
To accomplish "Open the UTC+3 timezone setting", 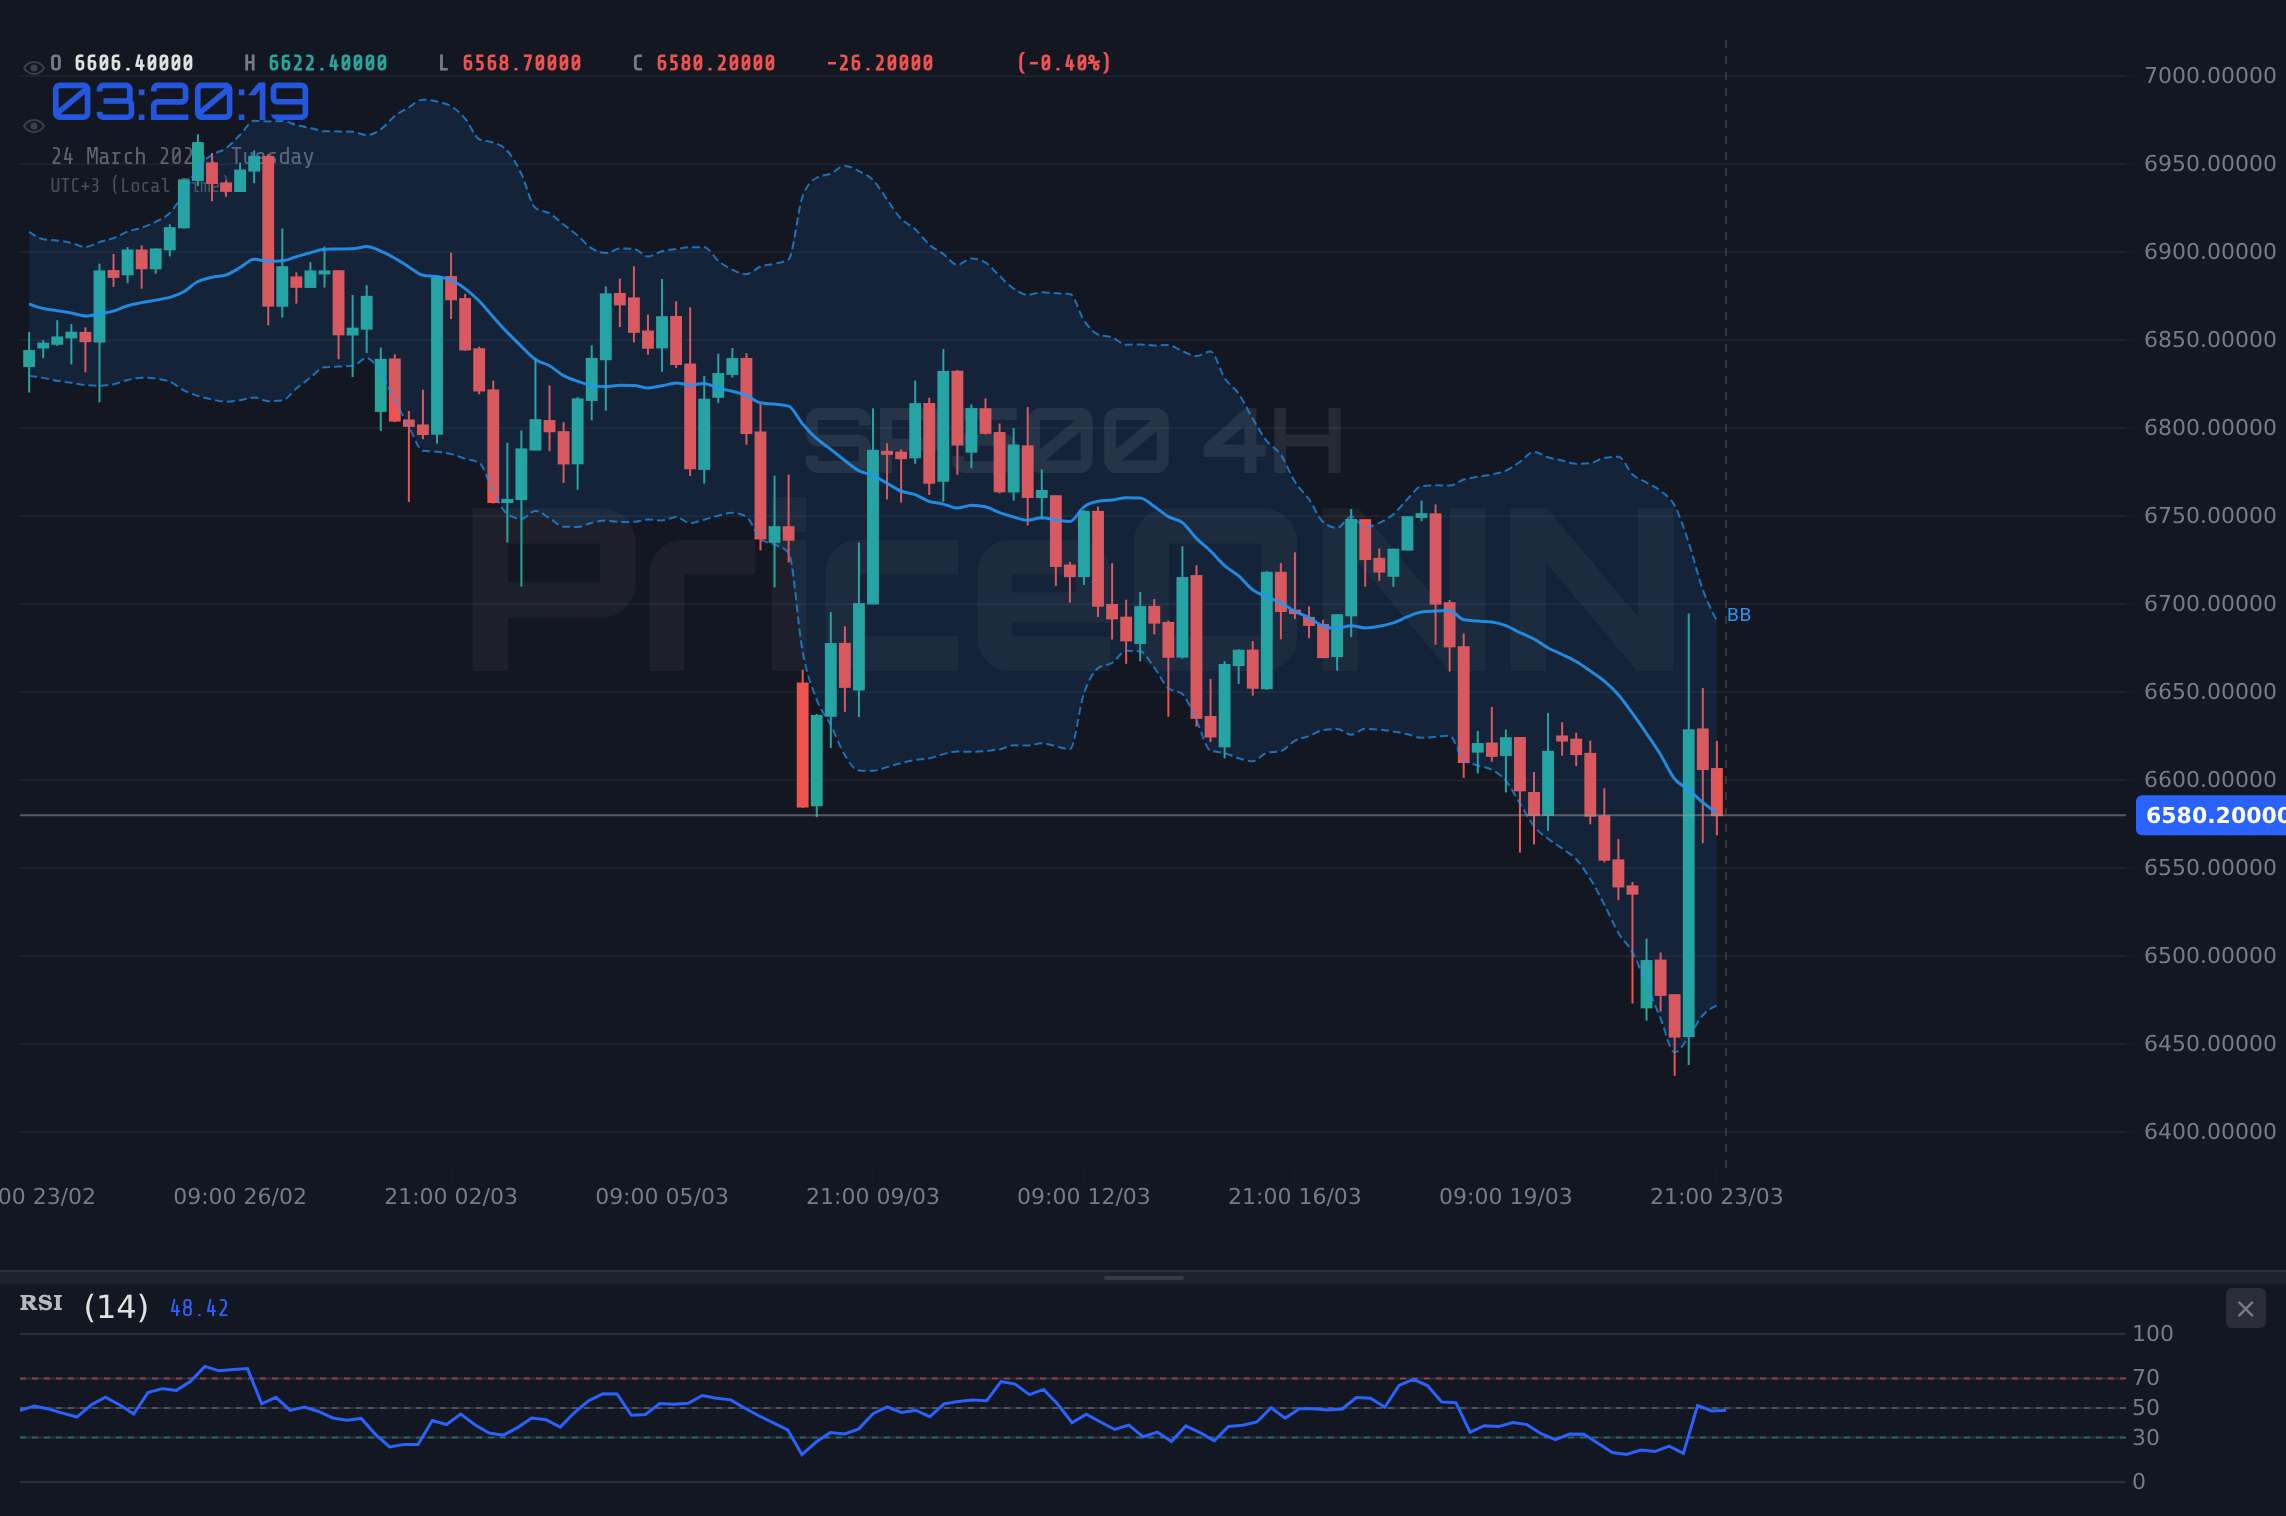I will tap(137, 185).
